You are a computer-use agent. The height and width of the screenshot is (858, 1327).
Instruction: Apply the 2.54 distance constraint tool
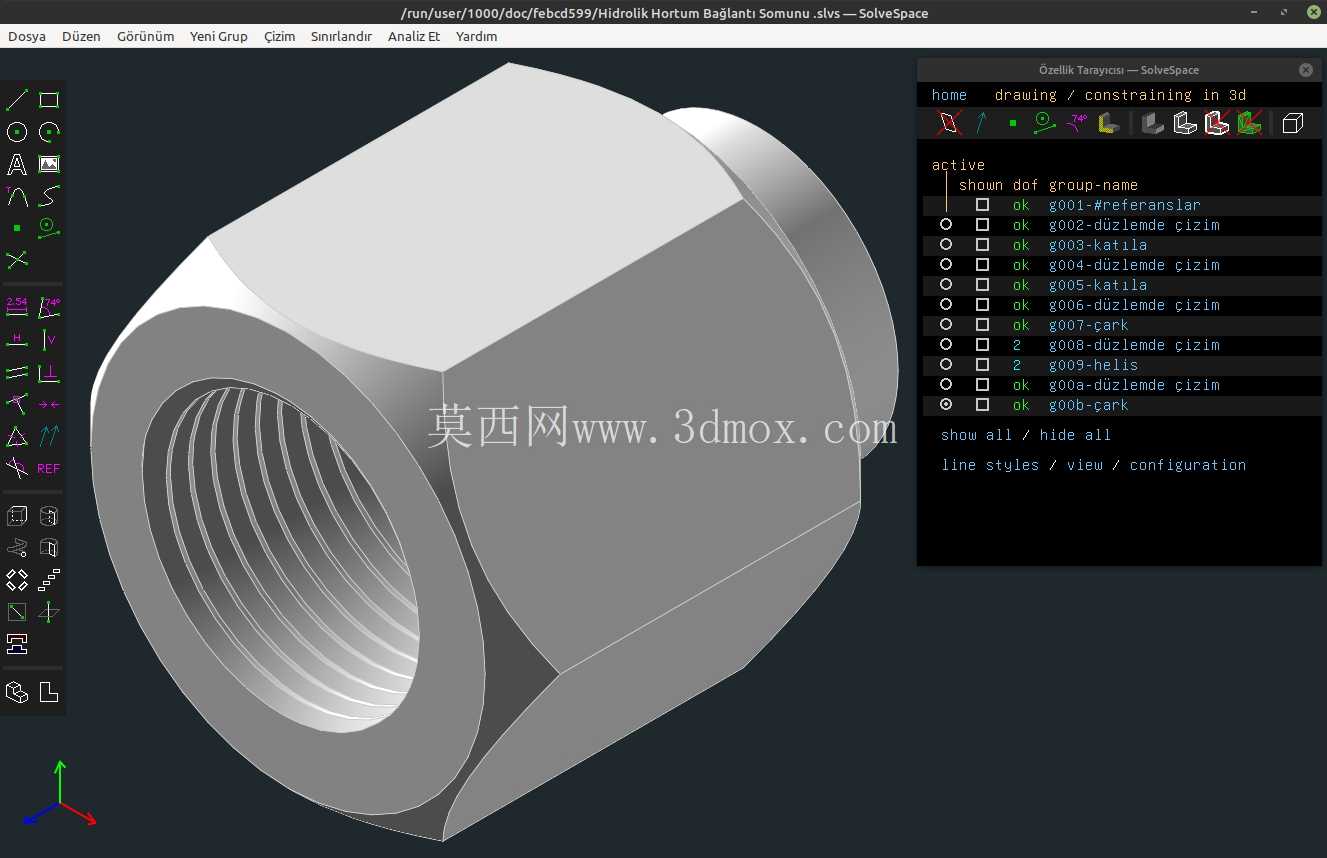click(x=17, y=307)
